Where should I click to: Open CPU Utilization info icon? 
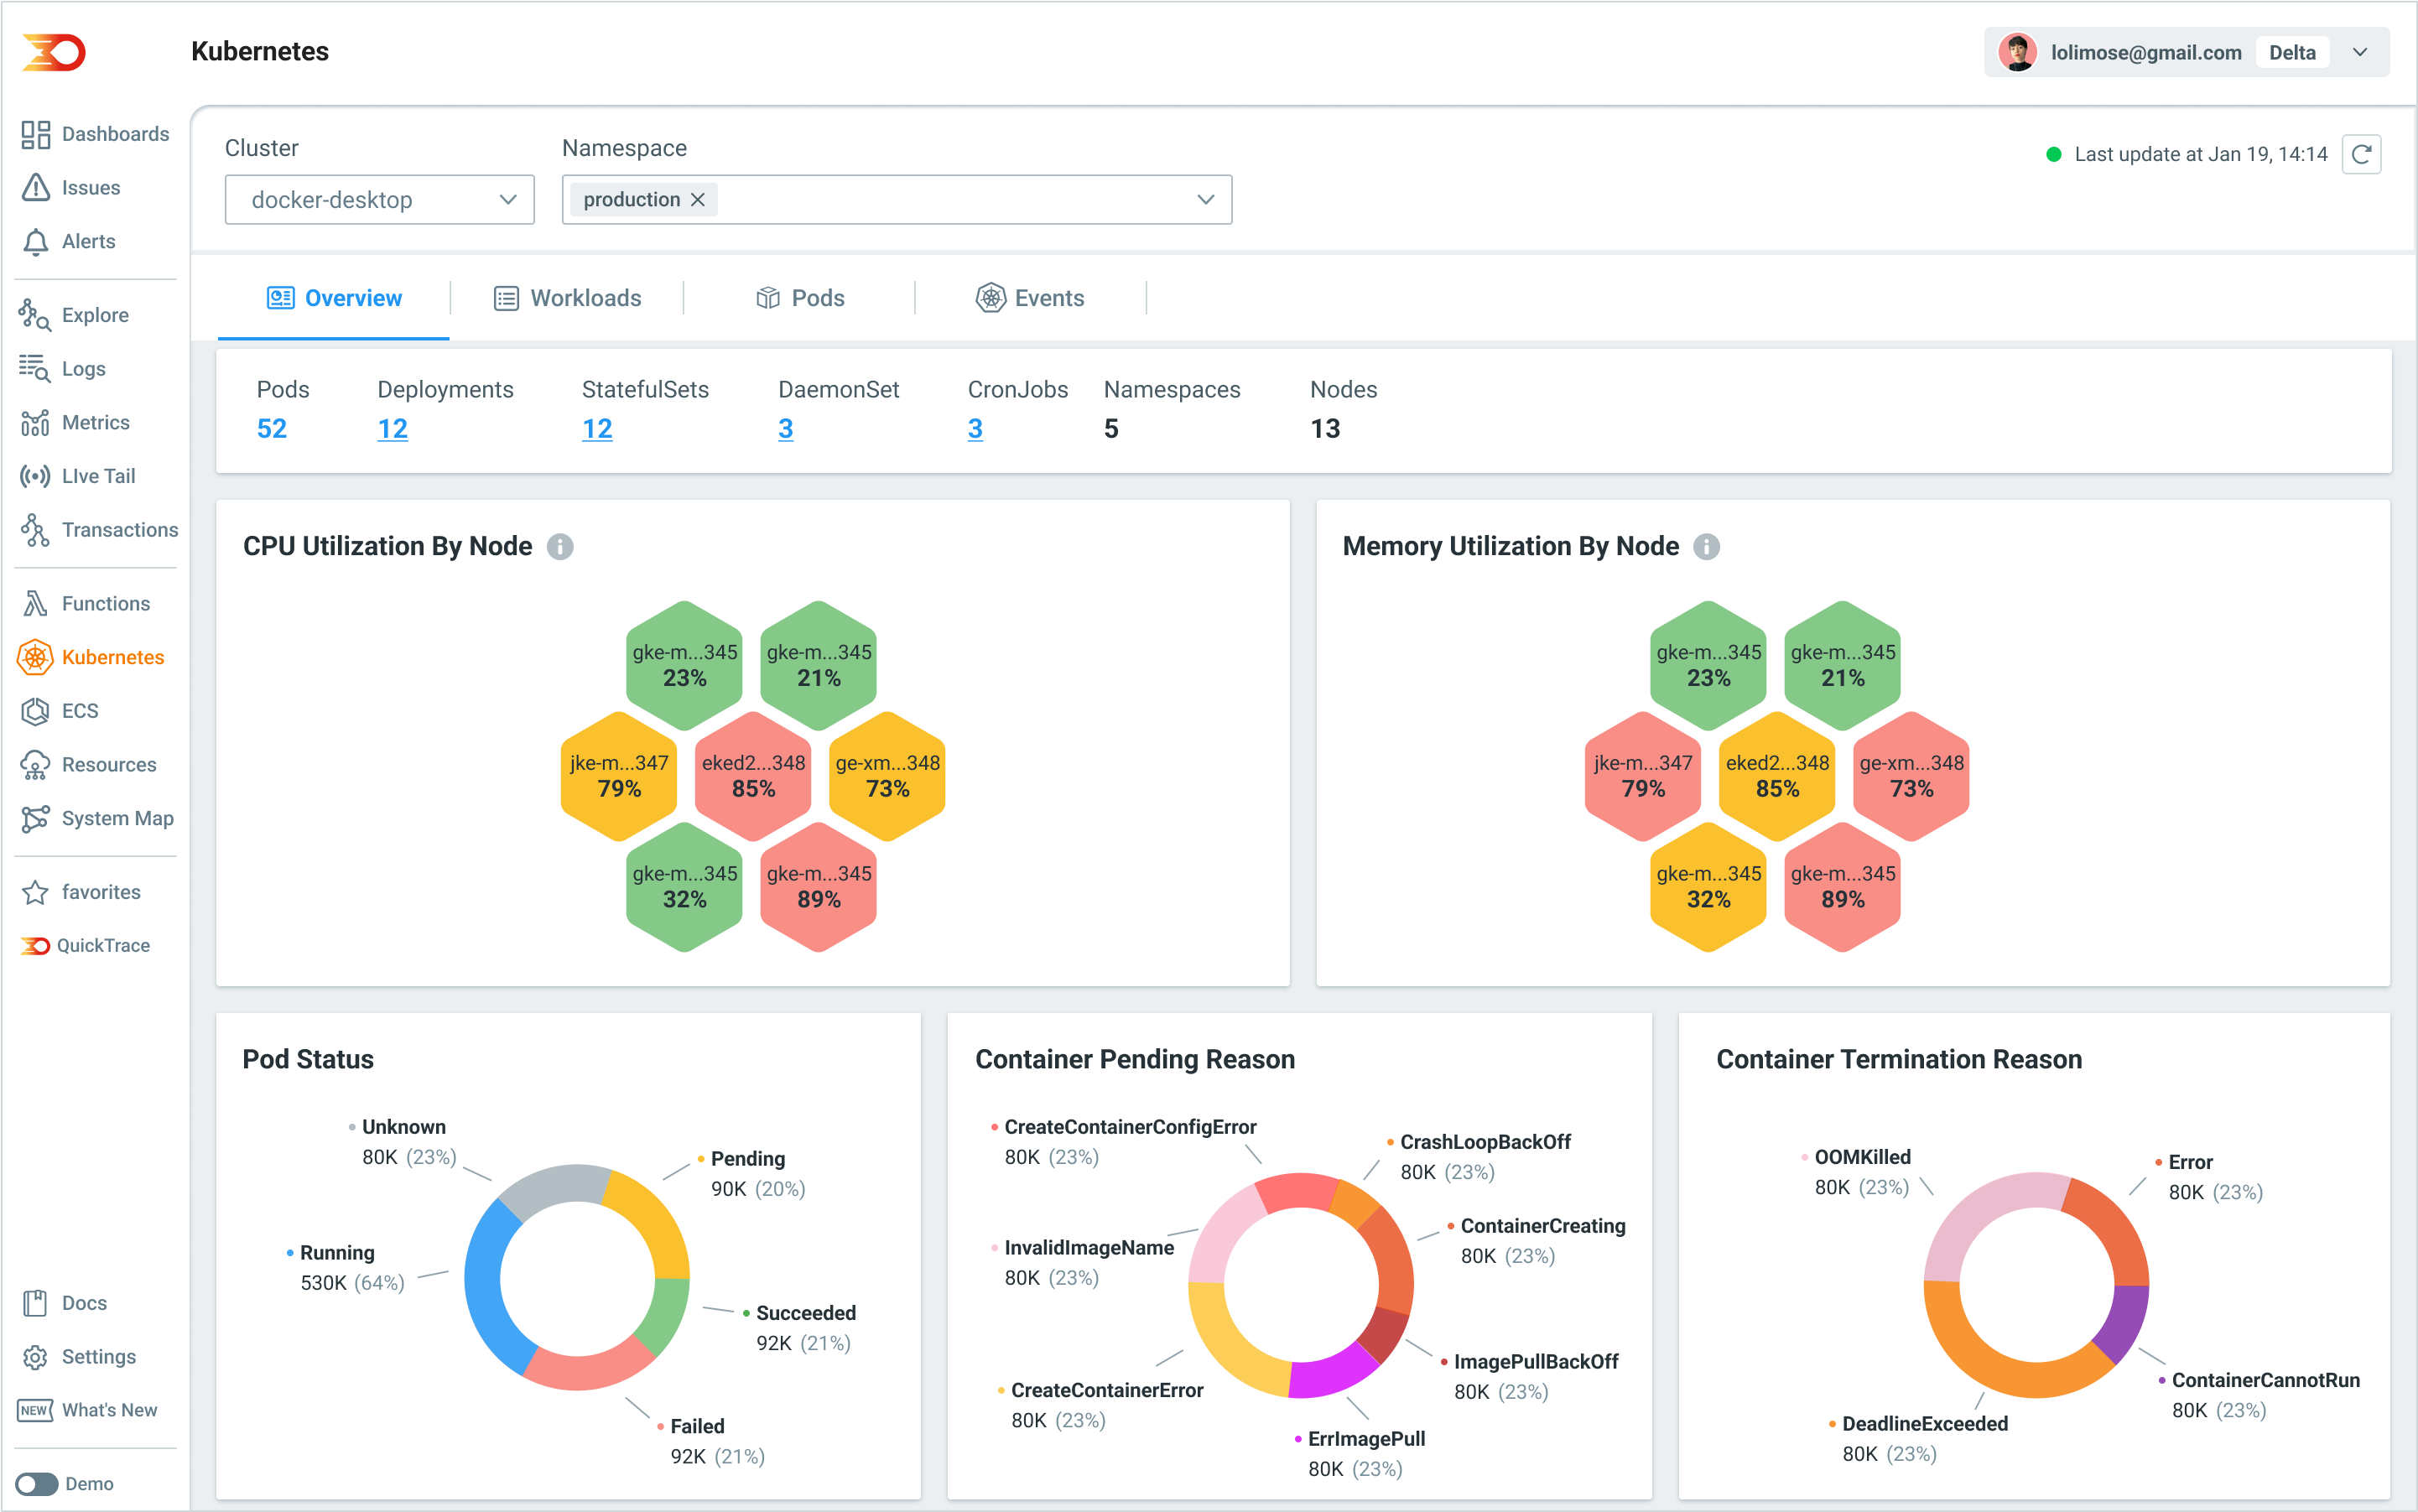(560, 547)
